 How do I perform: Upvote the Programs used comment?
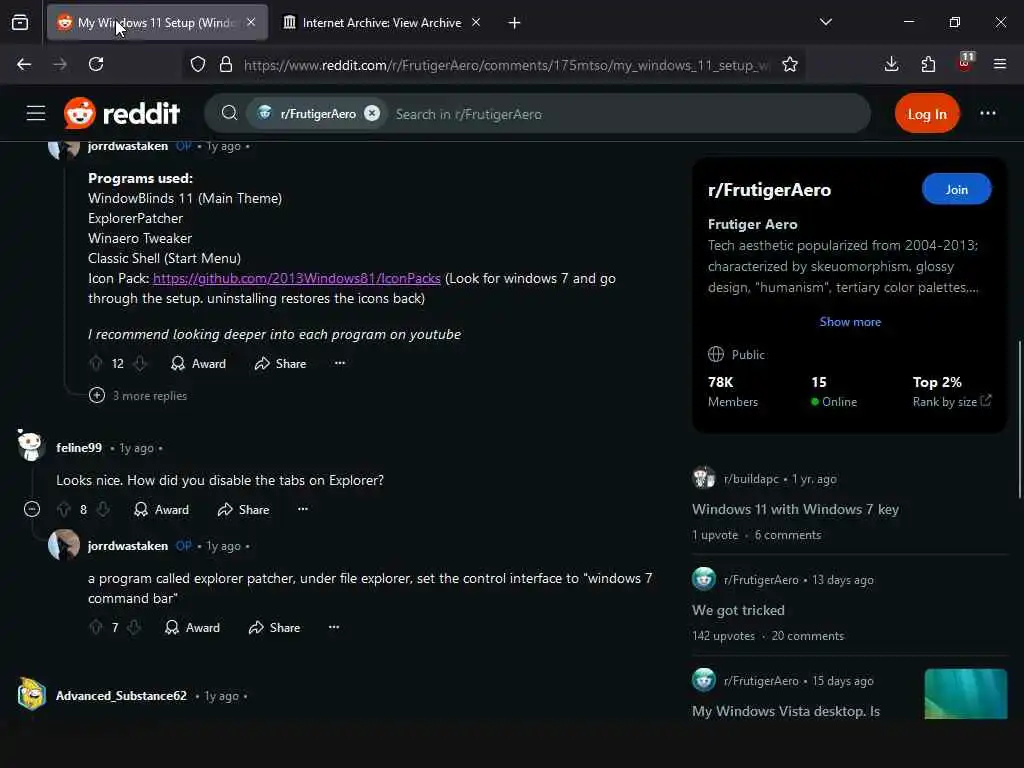tap(96, 364)
